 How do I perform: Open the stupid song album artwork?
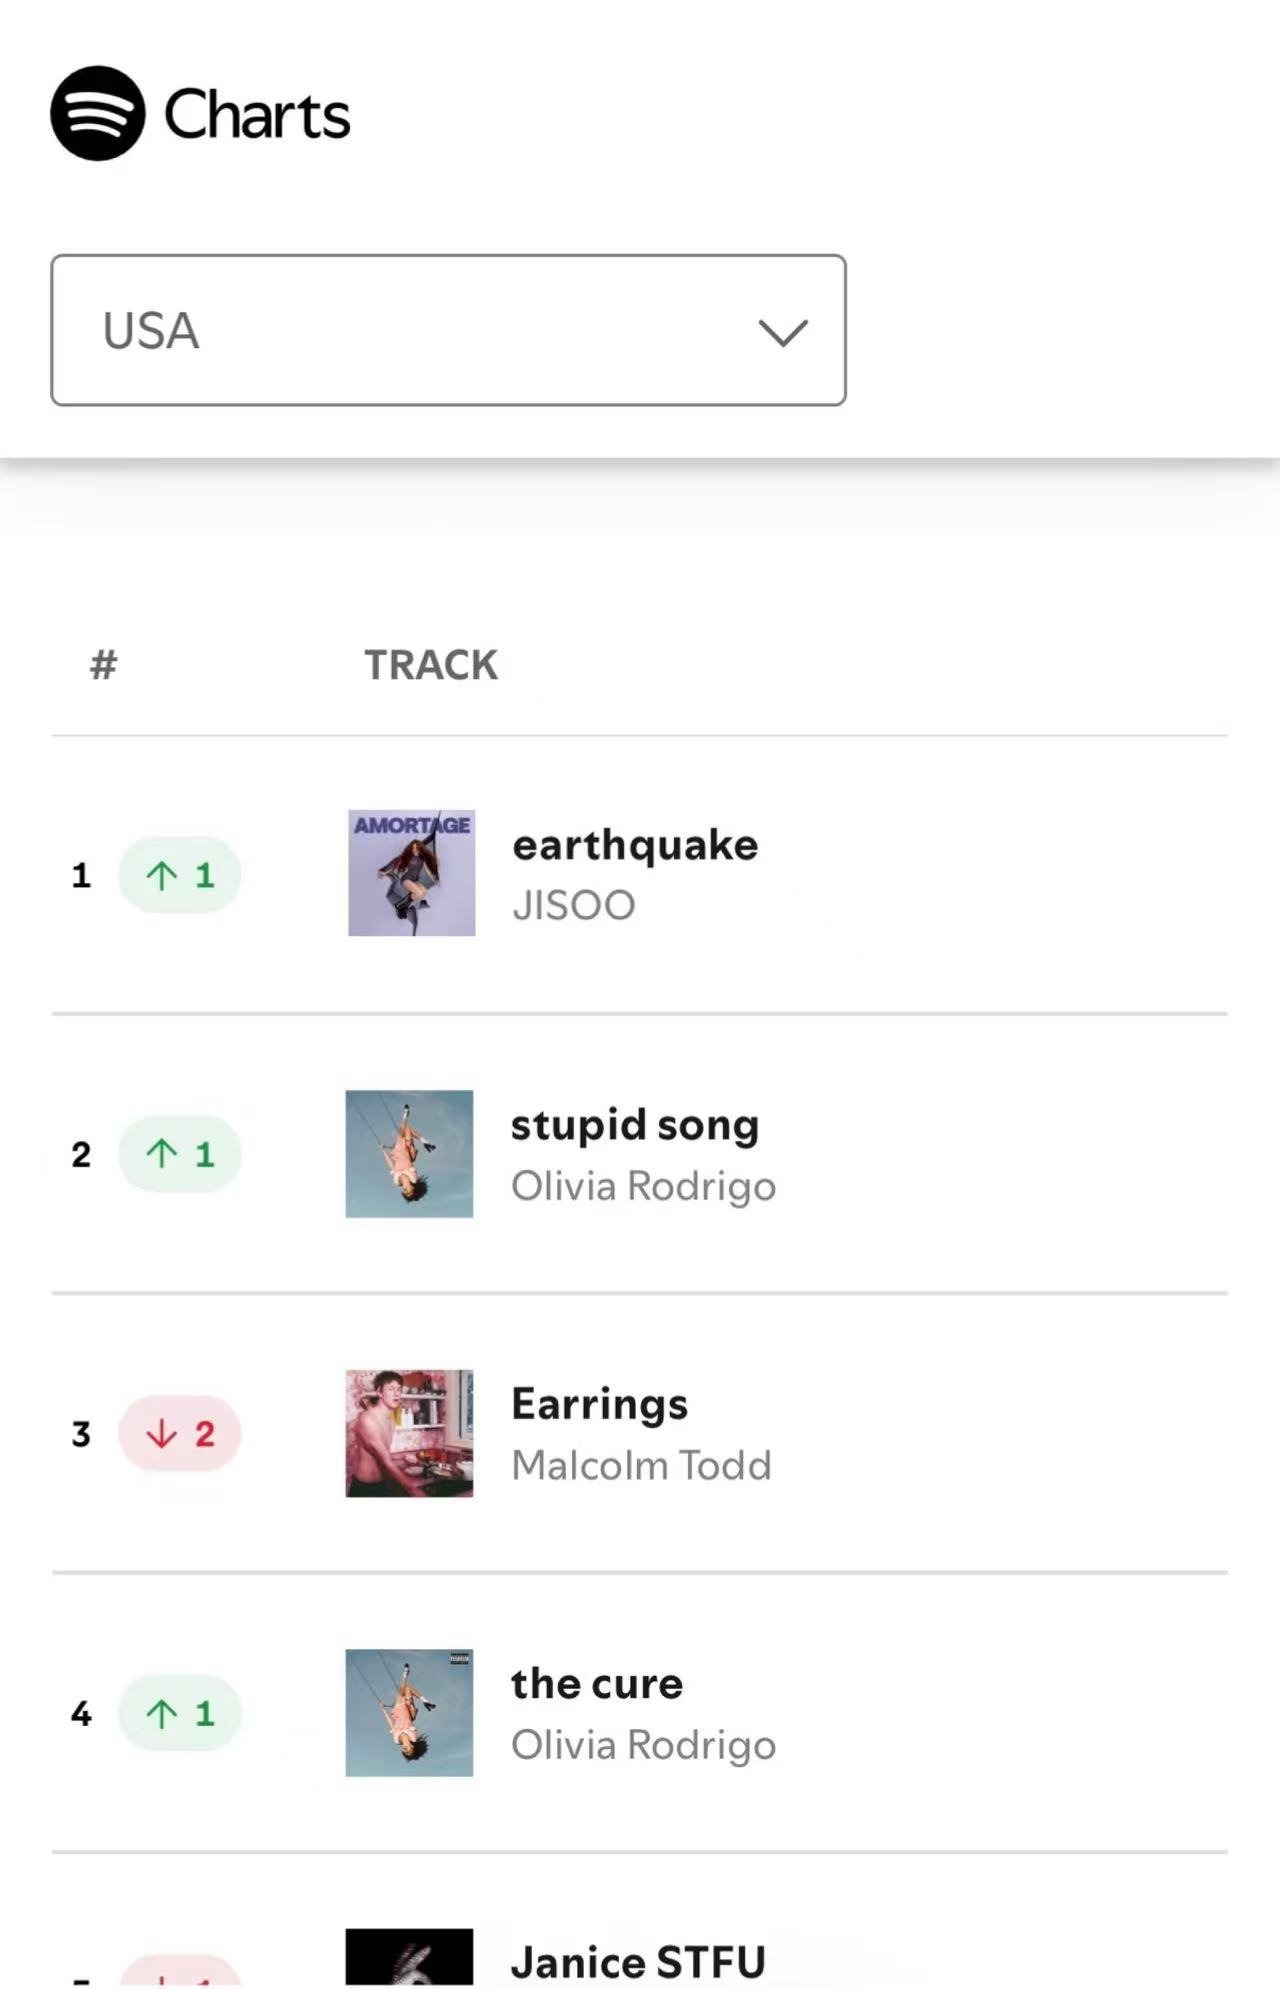[x=409, y=1153]
